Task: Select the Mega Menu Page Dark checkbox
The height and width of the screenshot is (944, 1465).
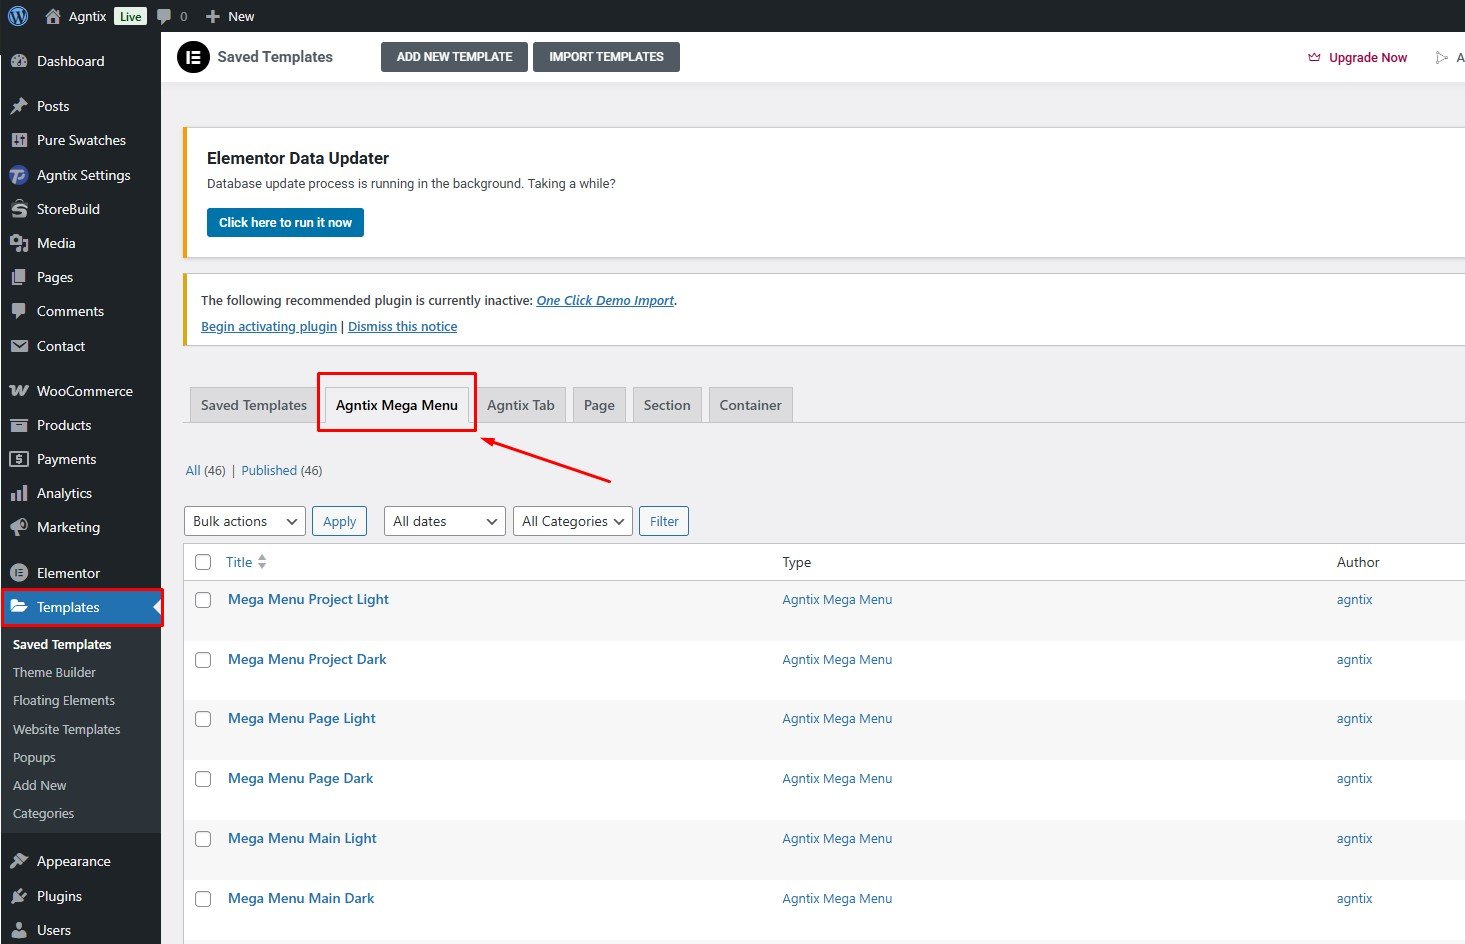Action: tap(203, 779)
